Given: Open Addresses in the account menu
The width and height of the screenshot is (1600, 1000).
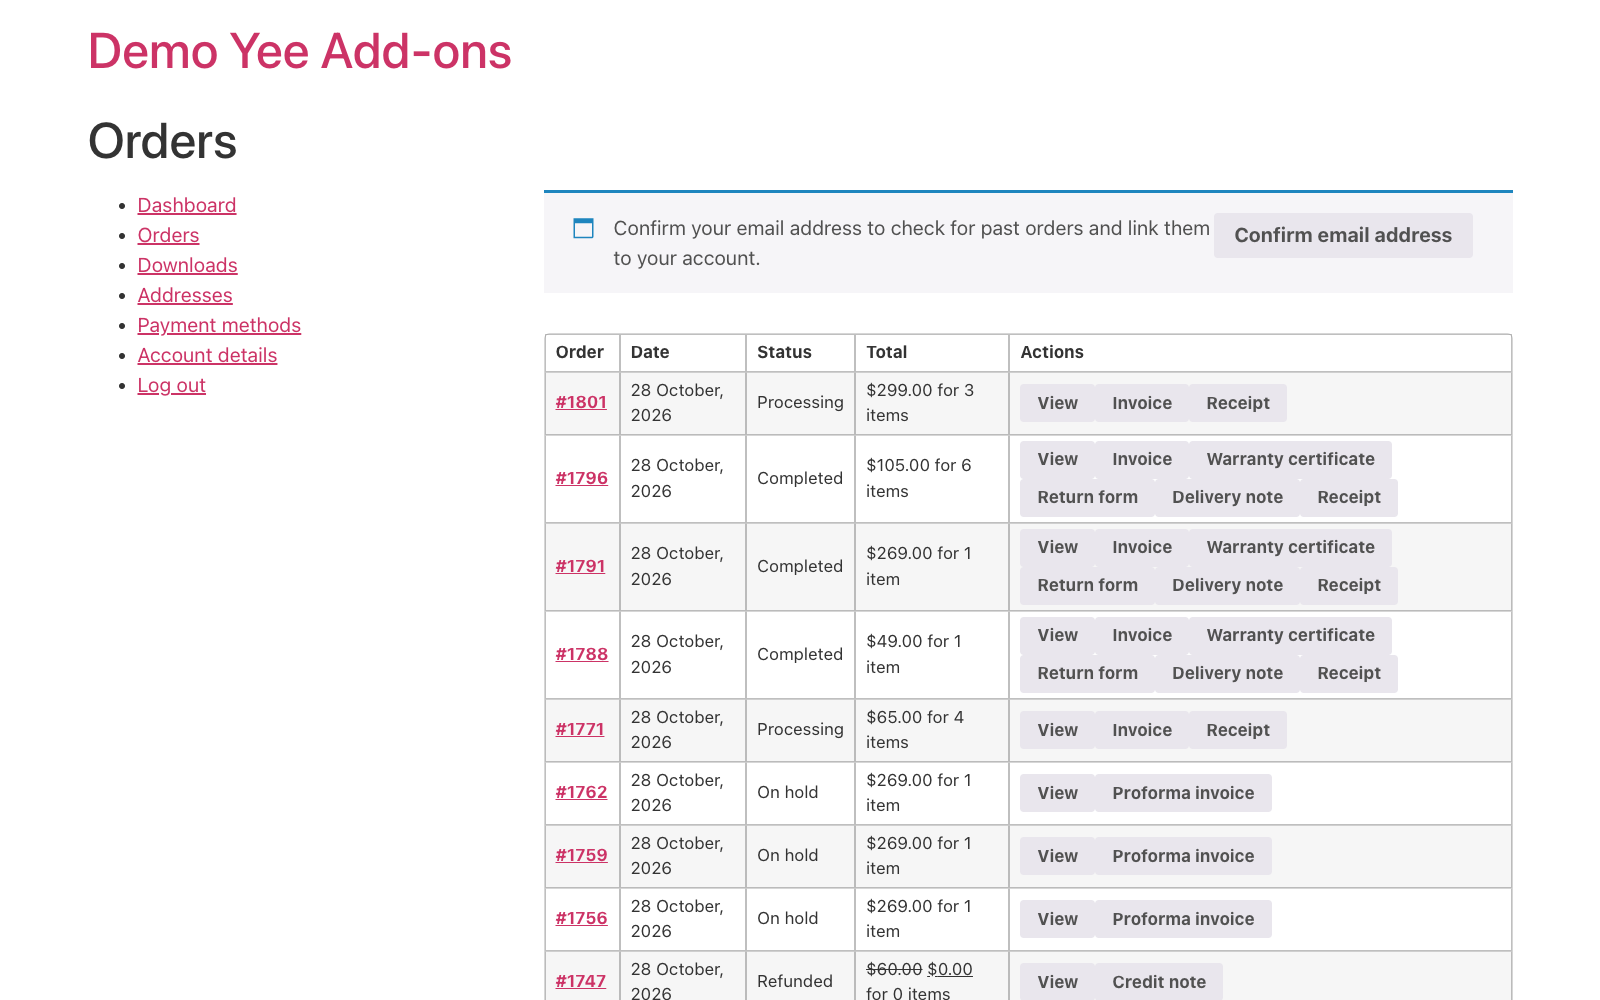Looking at the screenshot, I should tap(185, 295).
